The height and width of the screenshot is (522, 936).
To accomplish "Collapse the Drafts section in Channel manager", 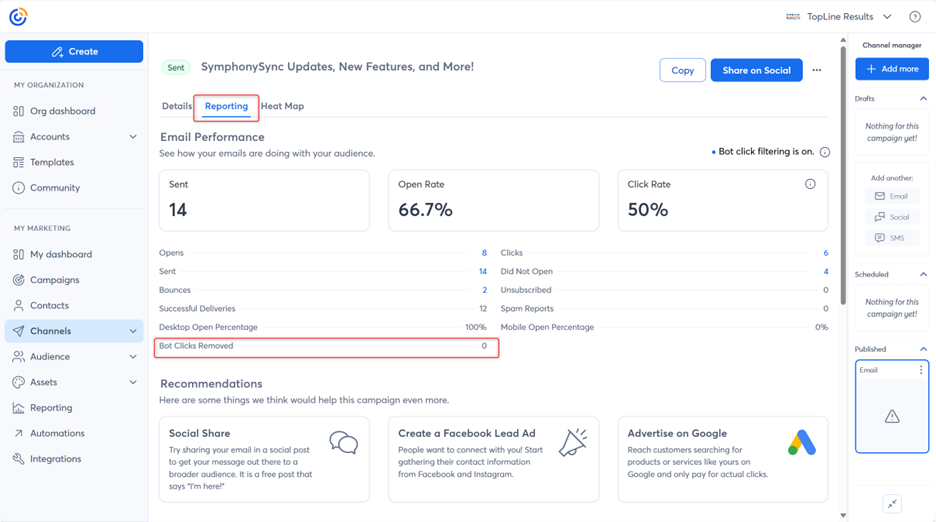I will (x=923, y=99).
